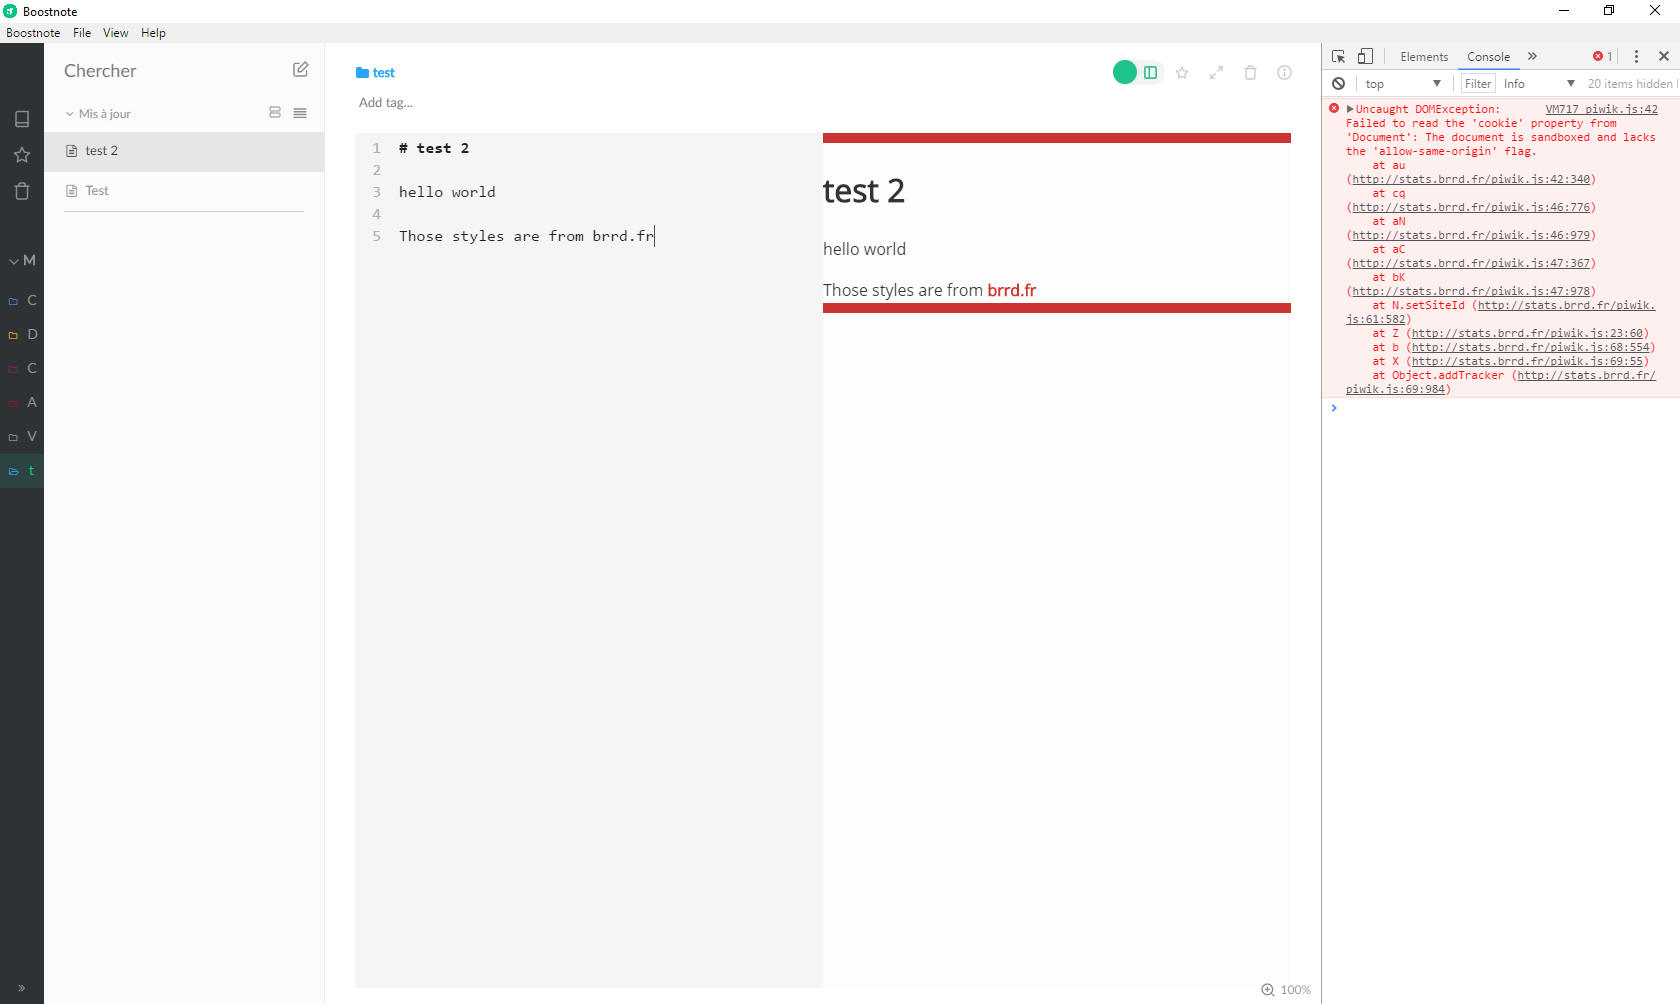Toggle split view mode button

point(1151,72)
